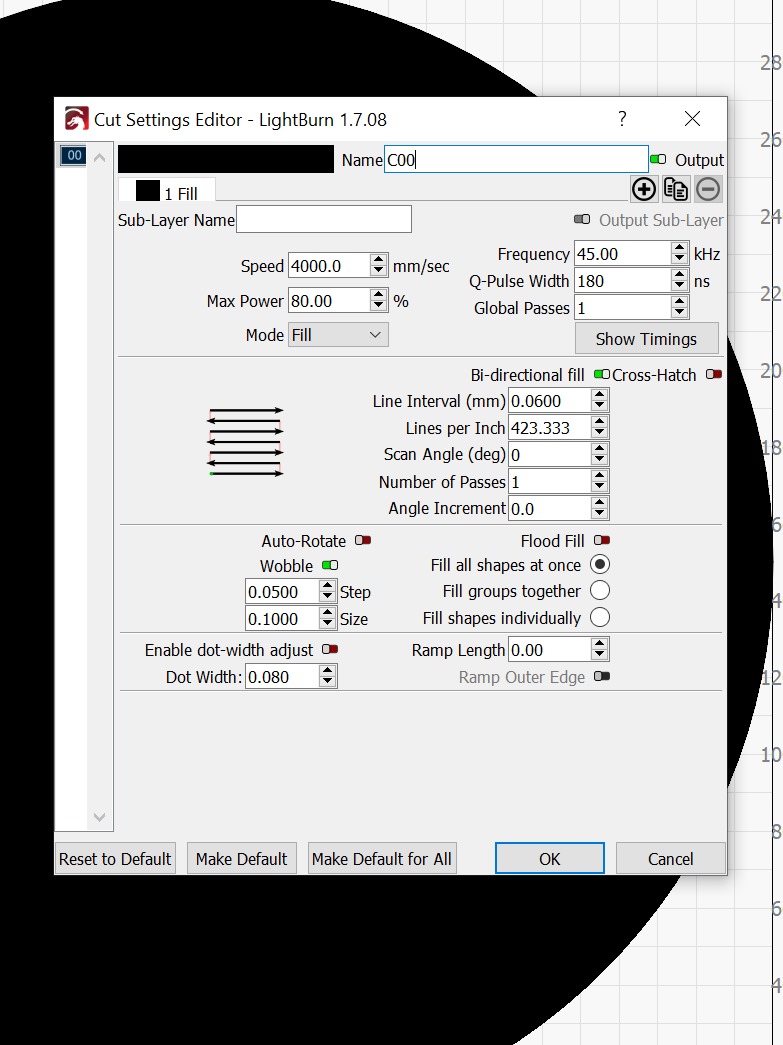
Task: Enable the Cross-Hatch toggle
Action: (714, 375)
